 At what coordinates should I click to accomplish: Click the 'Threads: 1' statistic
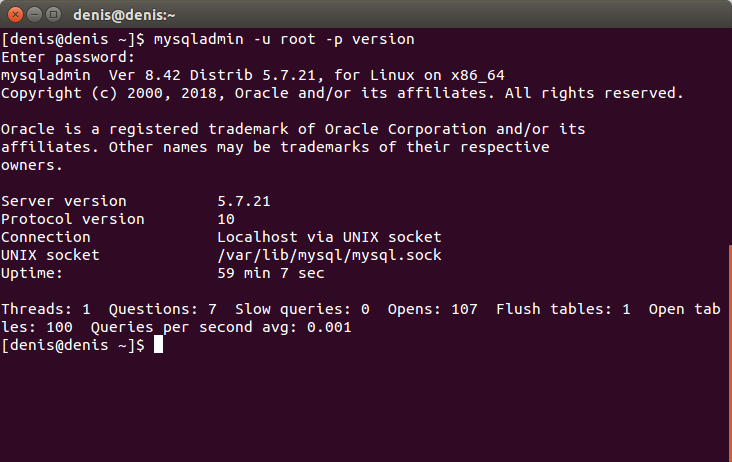(46, 309)
